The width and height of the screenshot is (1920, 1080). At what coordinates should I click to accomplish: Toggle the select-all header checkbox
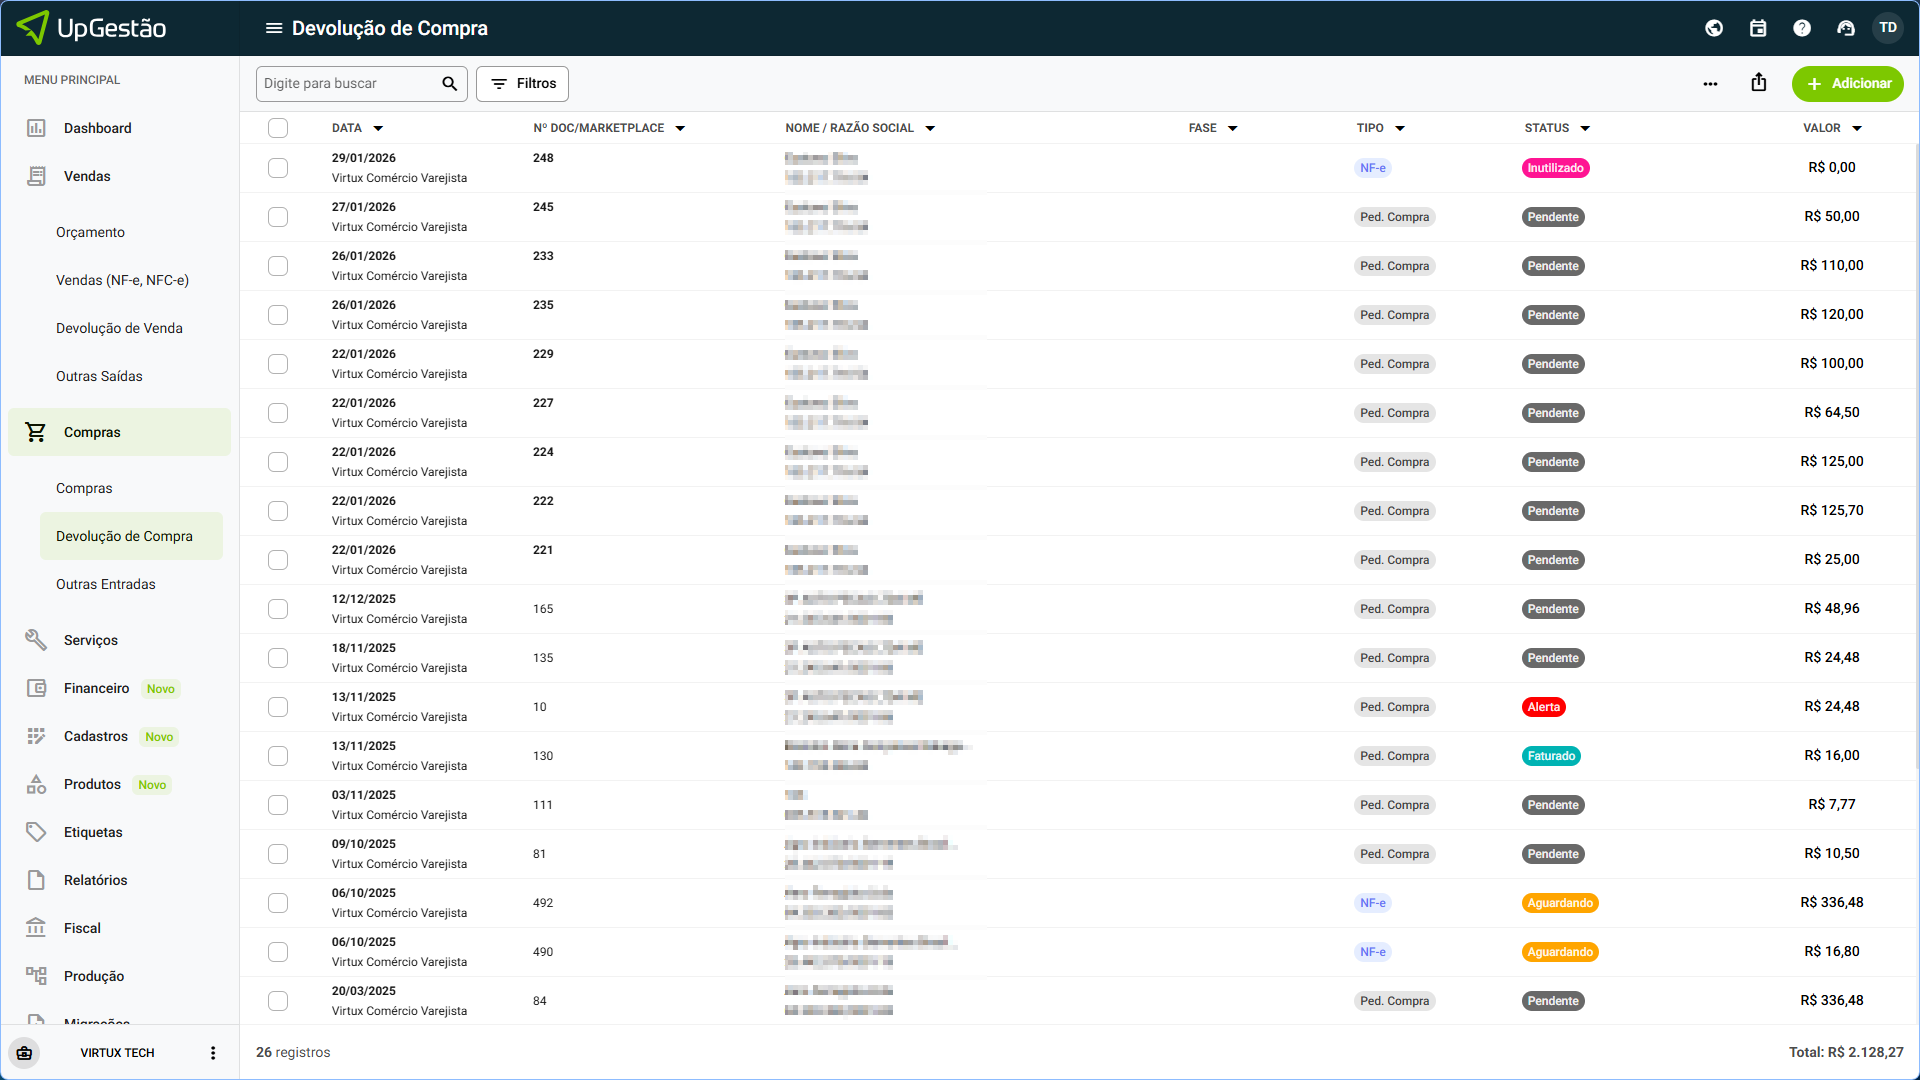pyautogui.click(x=278, y=128)
